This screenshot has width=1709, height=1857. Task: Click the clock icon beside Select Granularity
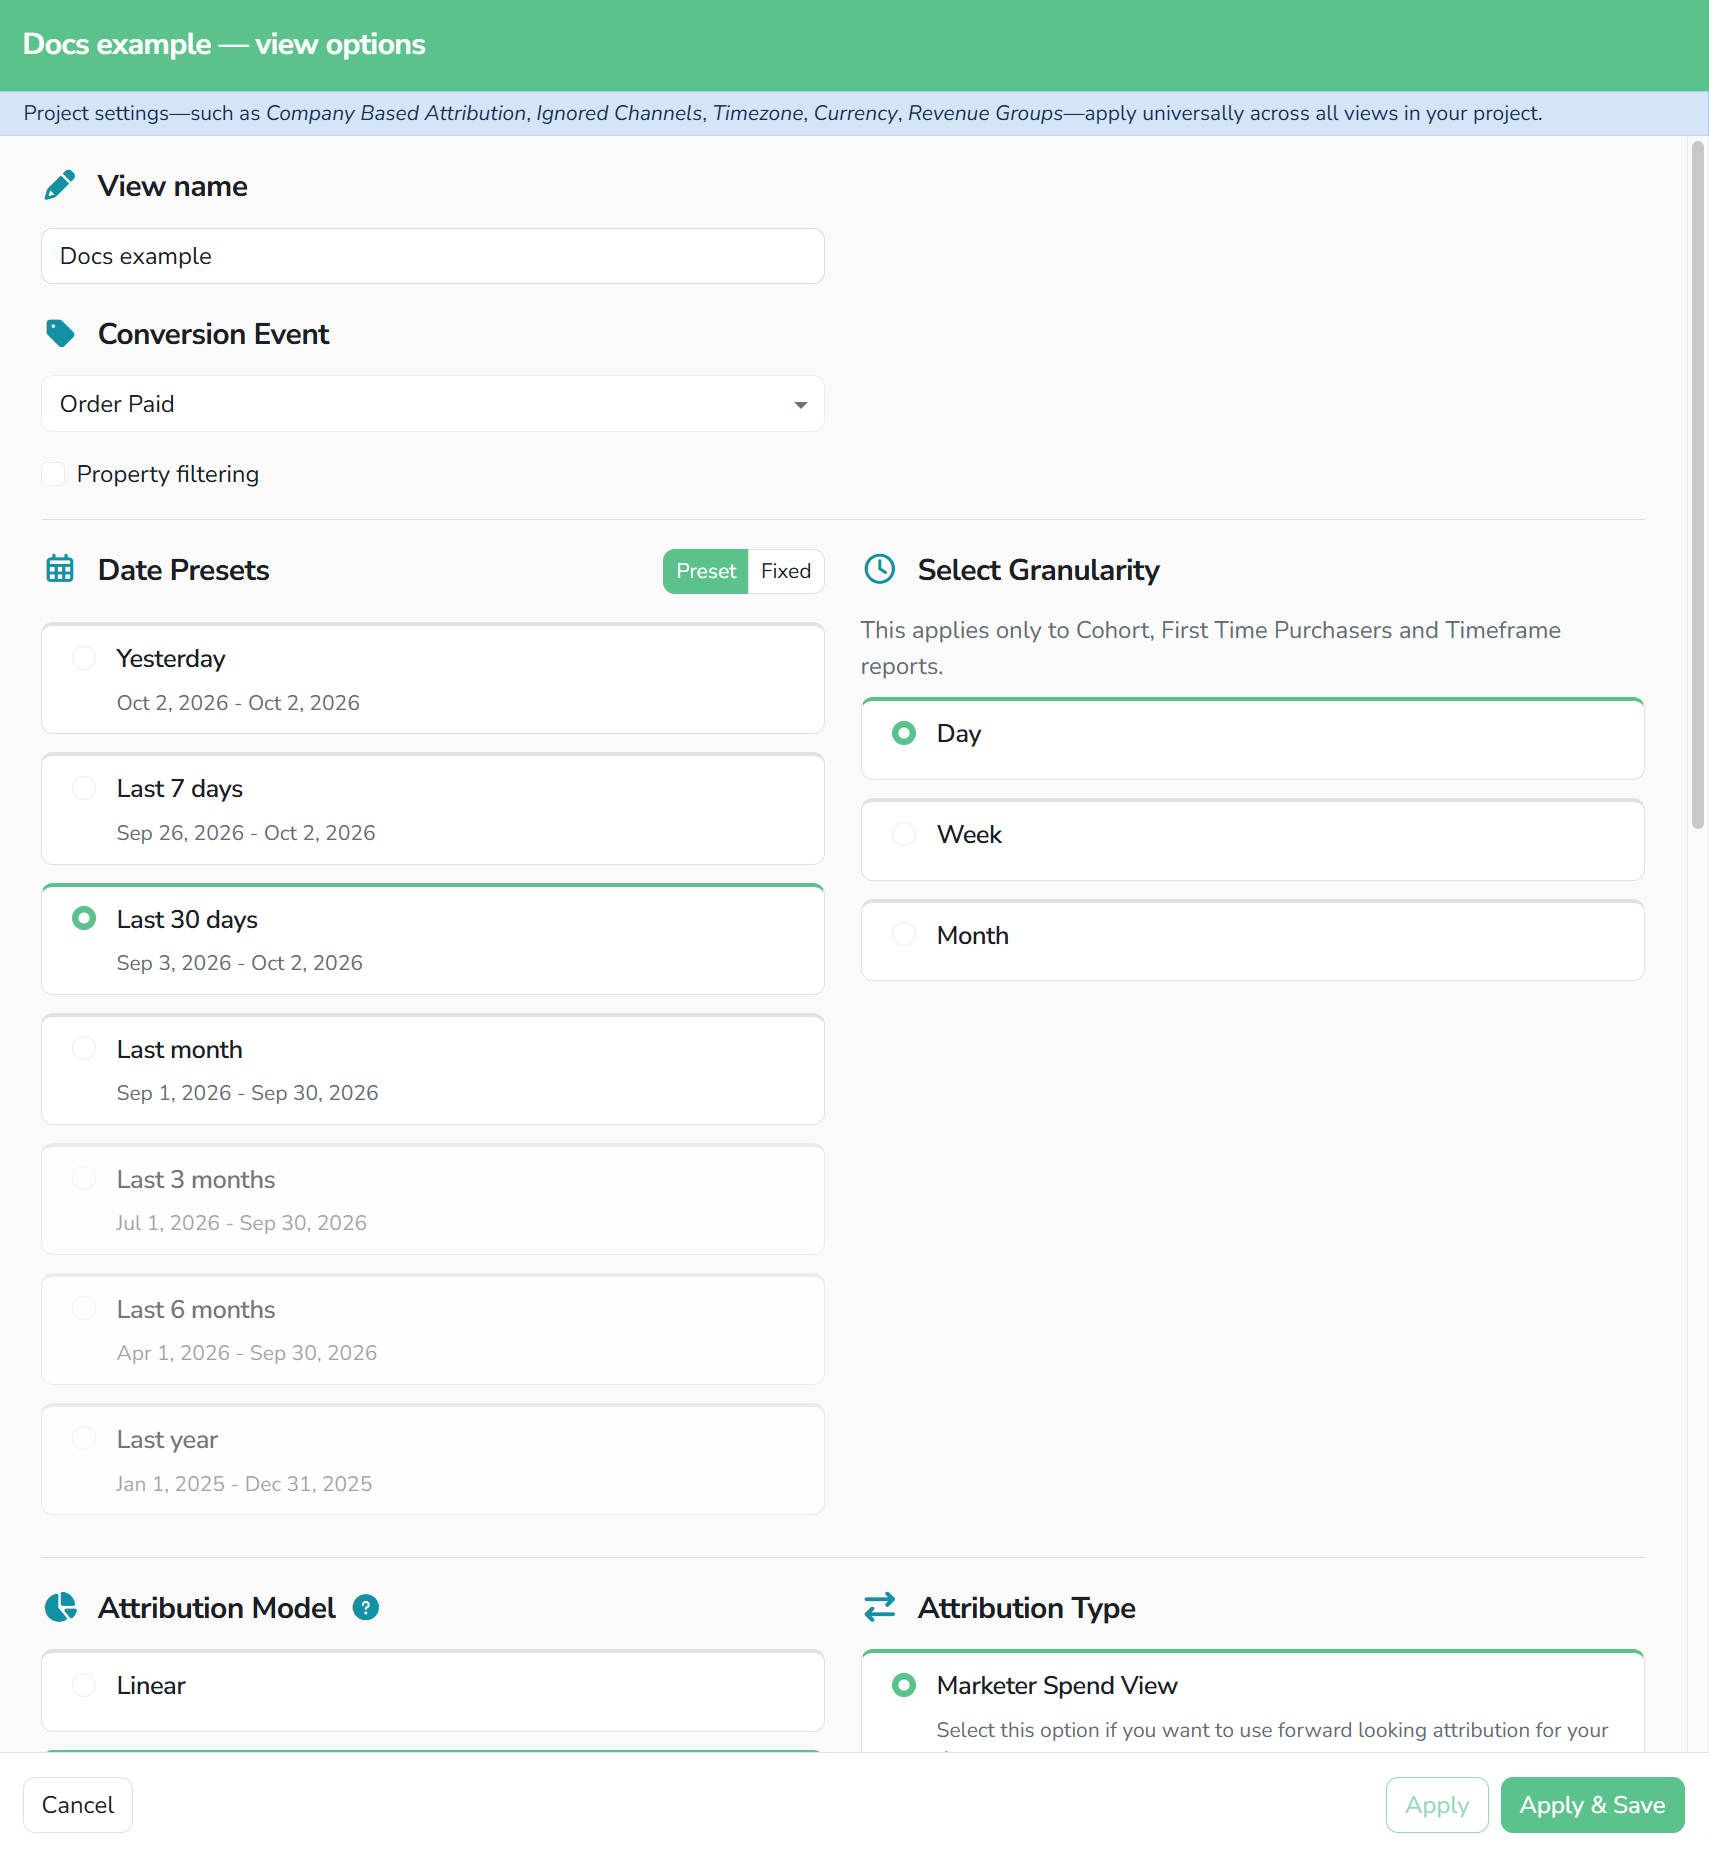click(880, 569)
